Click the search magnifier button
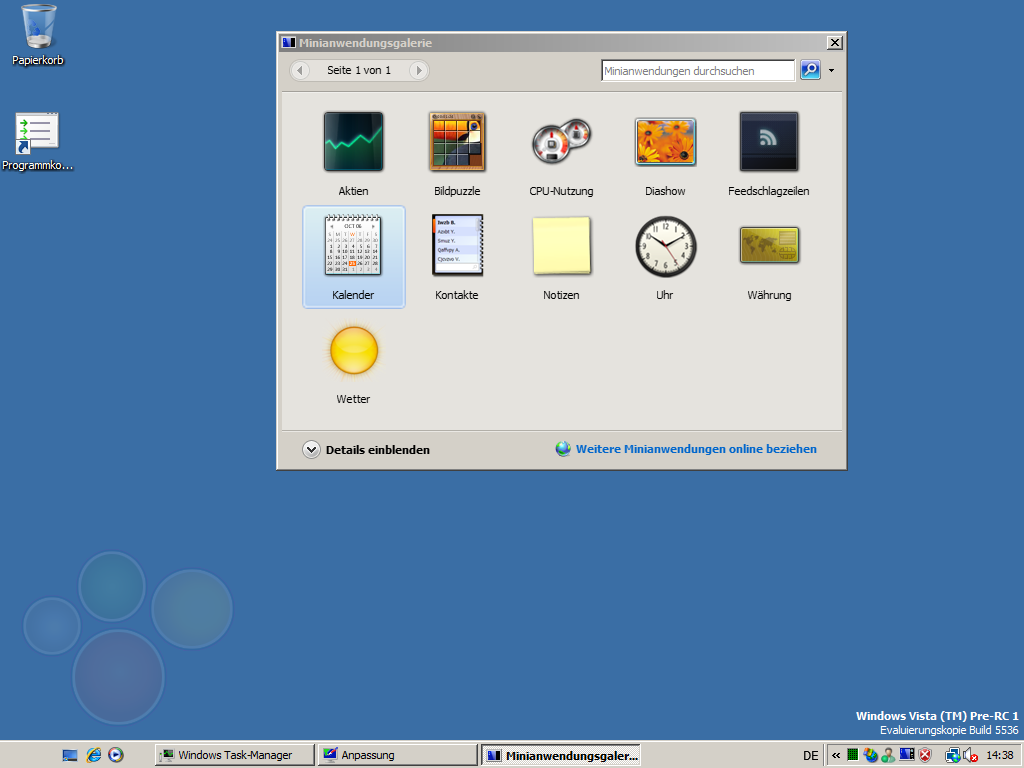Image resolution: width=1024 pixels, height=768 pixels. [x=810, y=70]
